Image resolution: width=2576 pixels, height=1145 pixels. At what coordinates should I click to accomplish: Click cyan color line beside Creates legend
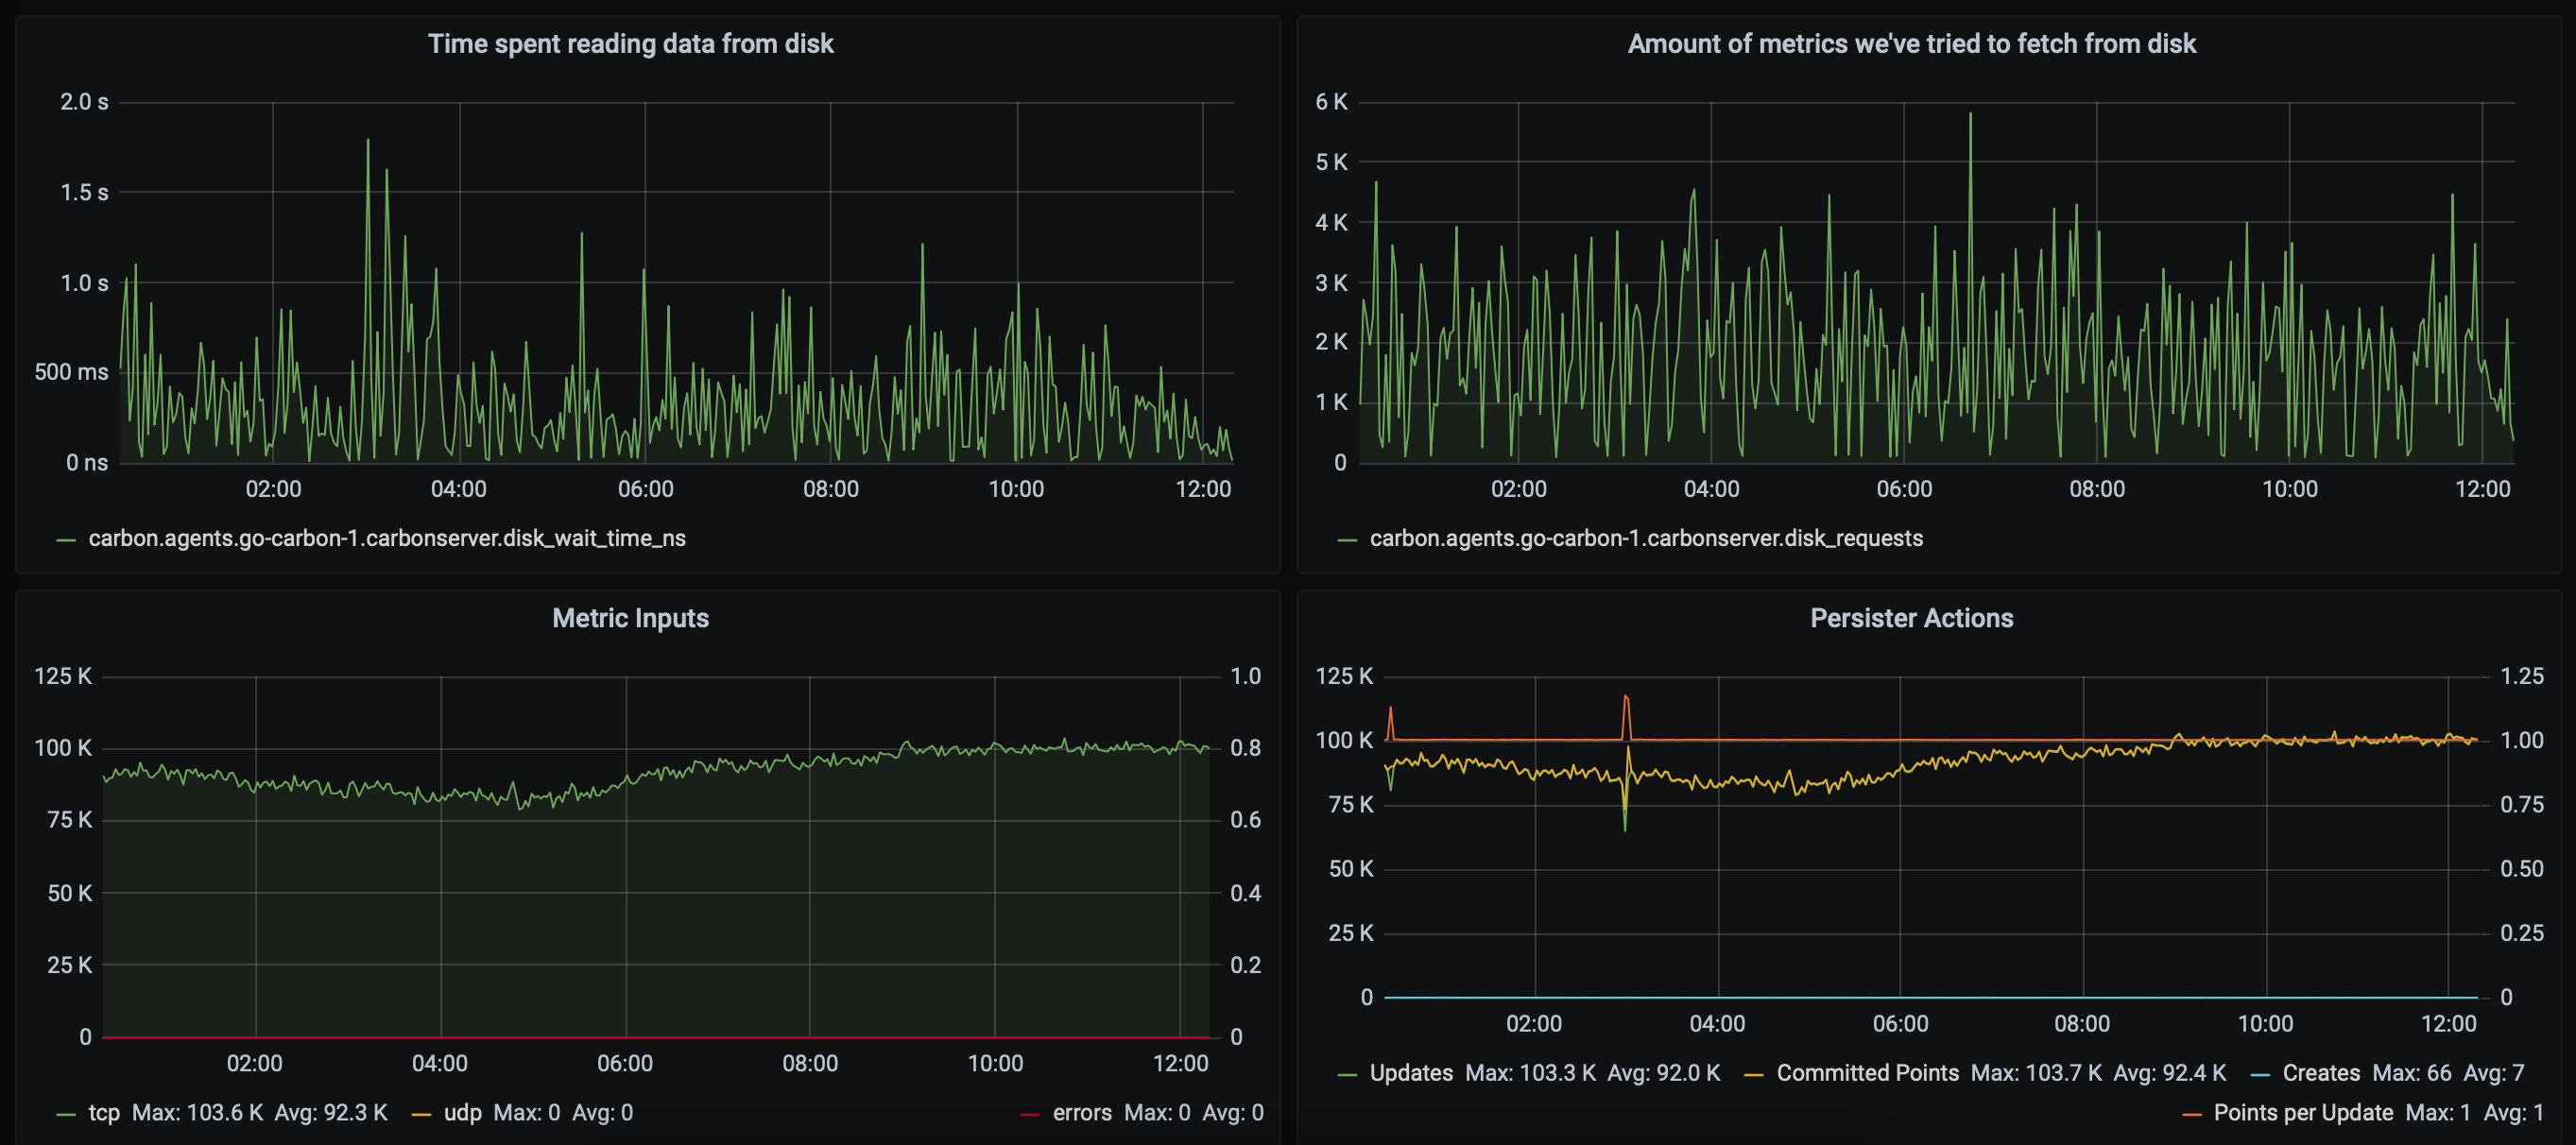(2259, 1075)
